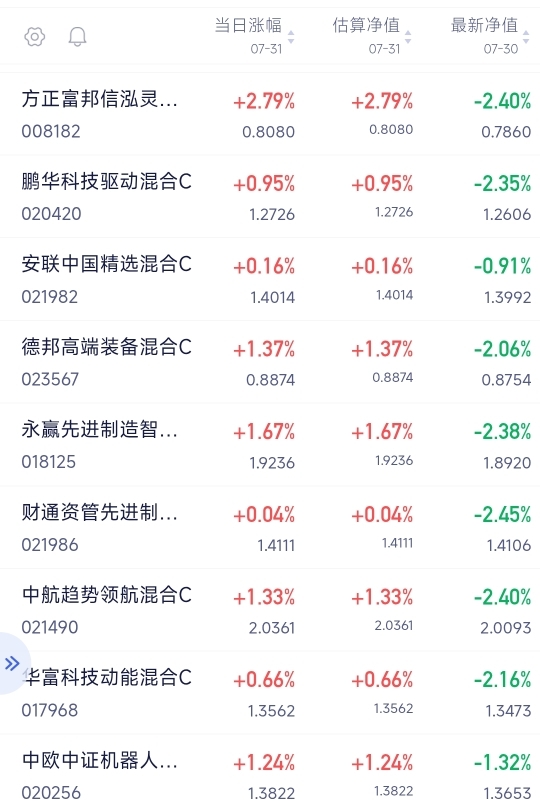Open 财通资管先进制… 021986 fund

[270, 527]
